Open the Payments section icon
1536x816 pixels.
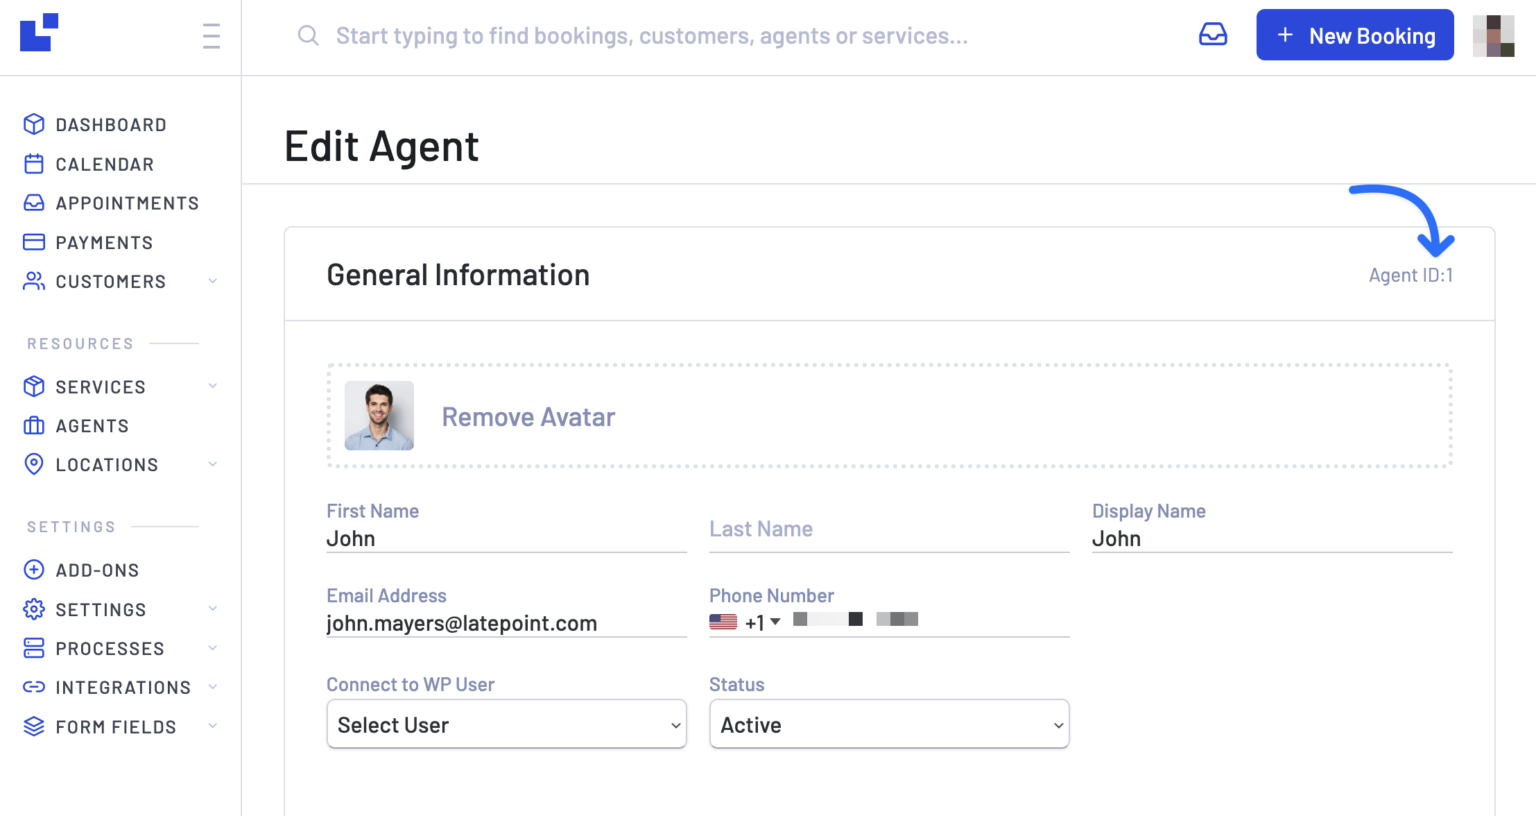pos(33,242)
